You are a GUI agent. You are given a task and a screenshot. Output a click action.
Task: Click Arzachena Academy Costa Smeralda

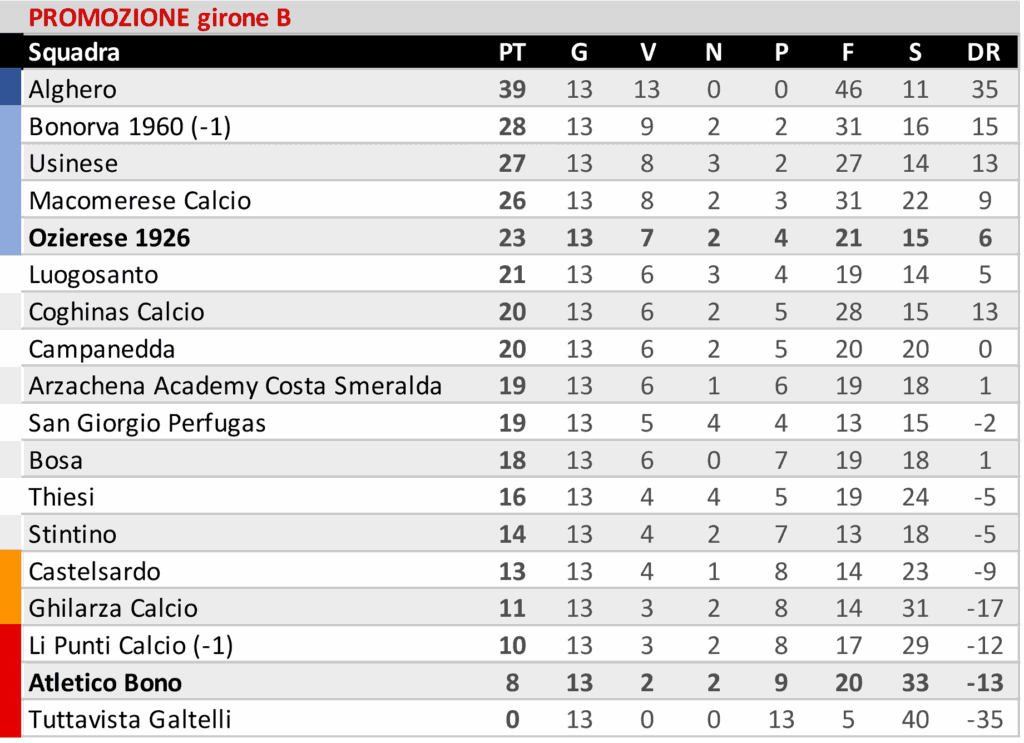pos(235,386)
